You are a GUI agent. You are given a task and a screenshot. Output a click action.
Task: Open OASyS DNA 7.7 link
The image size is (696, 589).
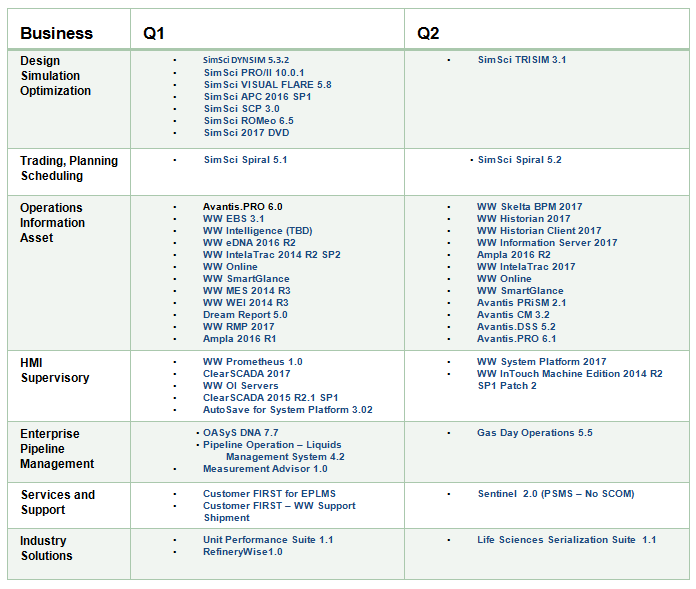(241, 432)
